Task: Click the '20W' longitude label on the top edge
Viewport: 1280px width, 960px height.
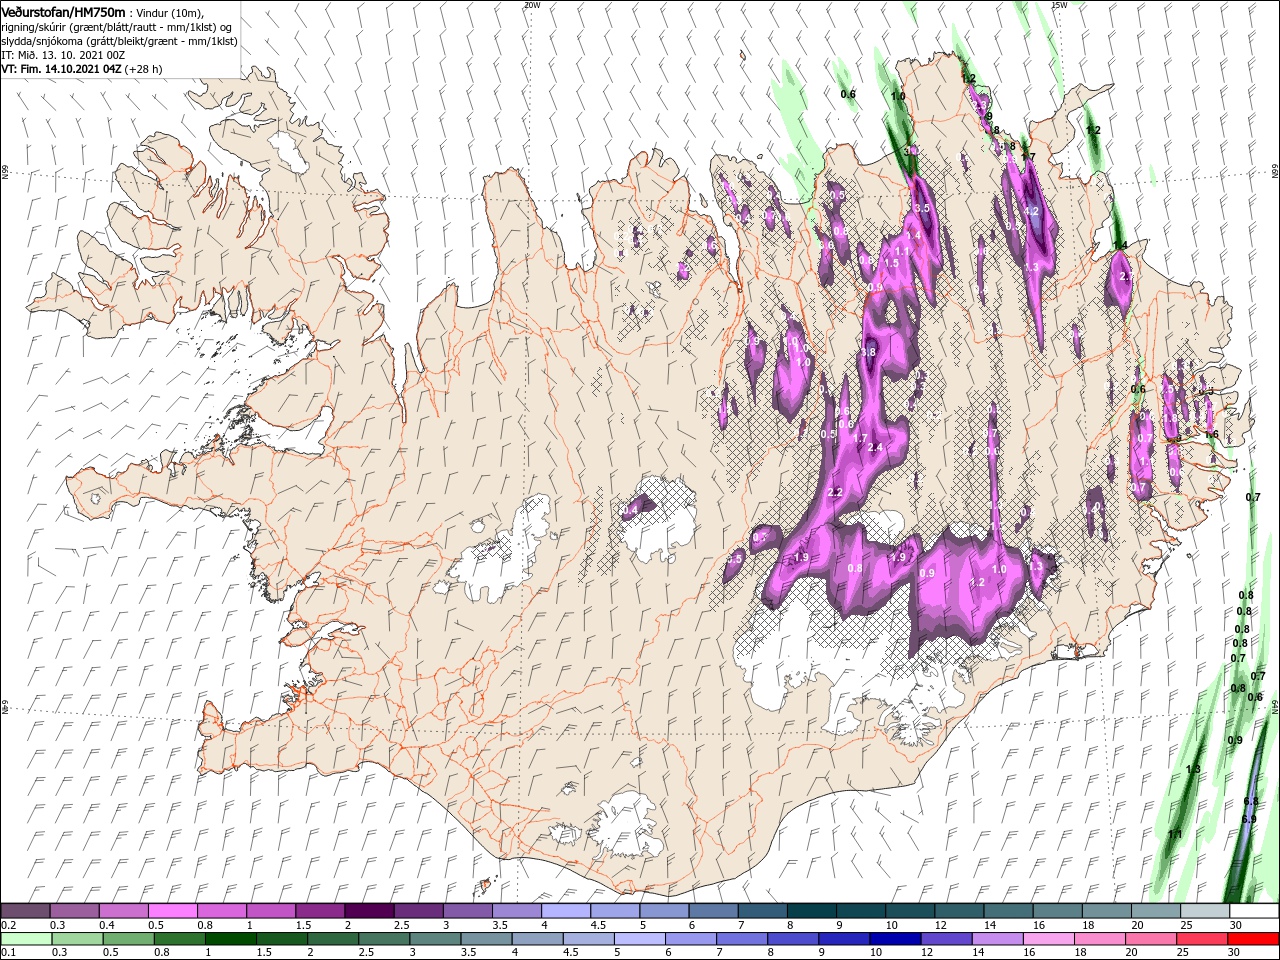Action: click(532, 4)
